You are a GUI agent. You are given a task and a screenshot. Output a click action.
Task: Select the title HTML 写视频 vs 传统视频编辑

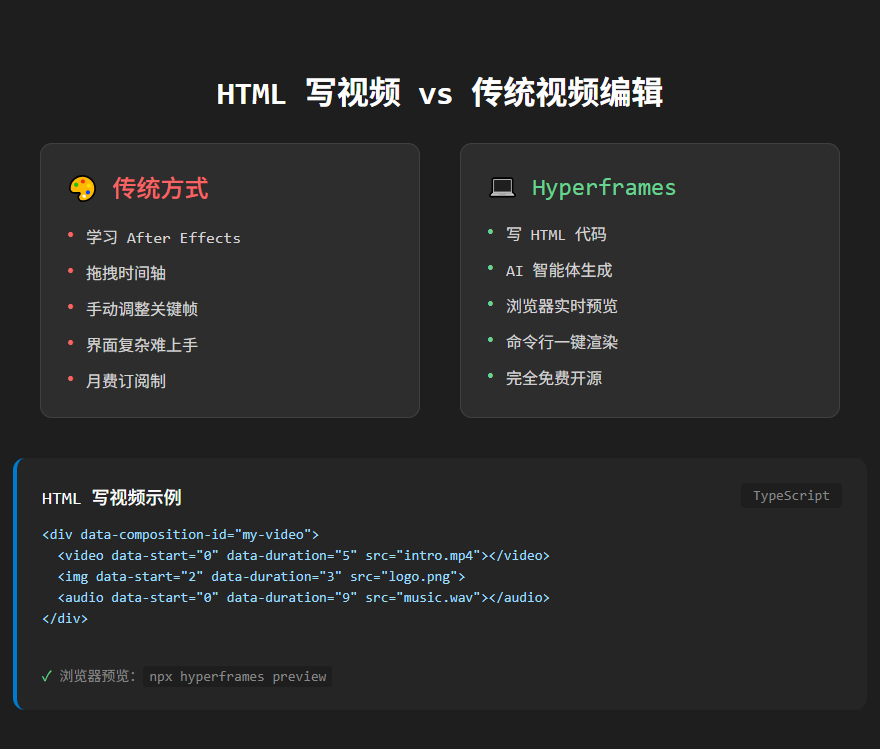[x=440, y=92]
